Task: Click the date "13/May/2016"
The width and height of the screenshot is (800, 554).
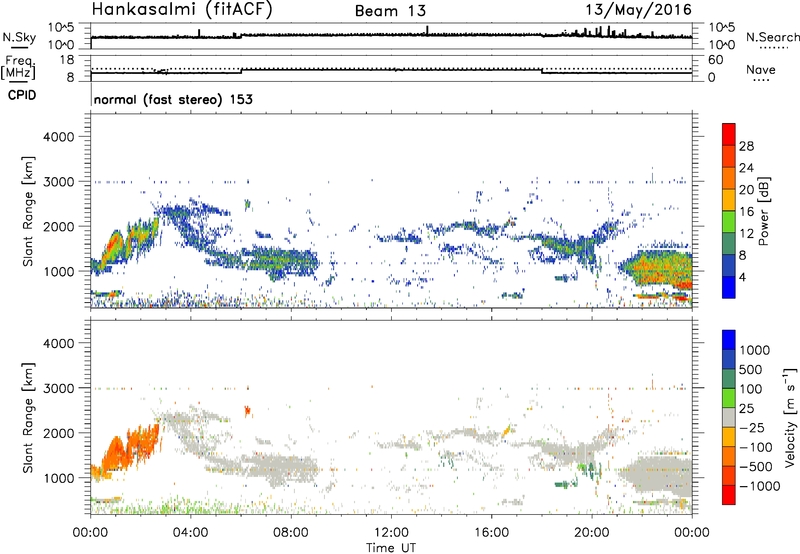Action: click(x=638, y=10)
